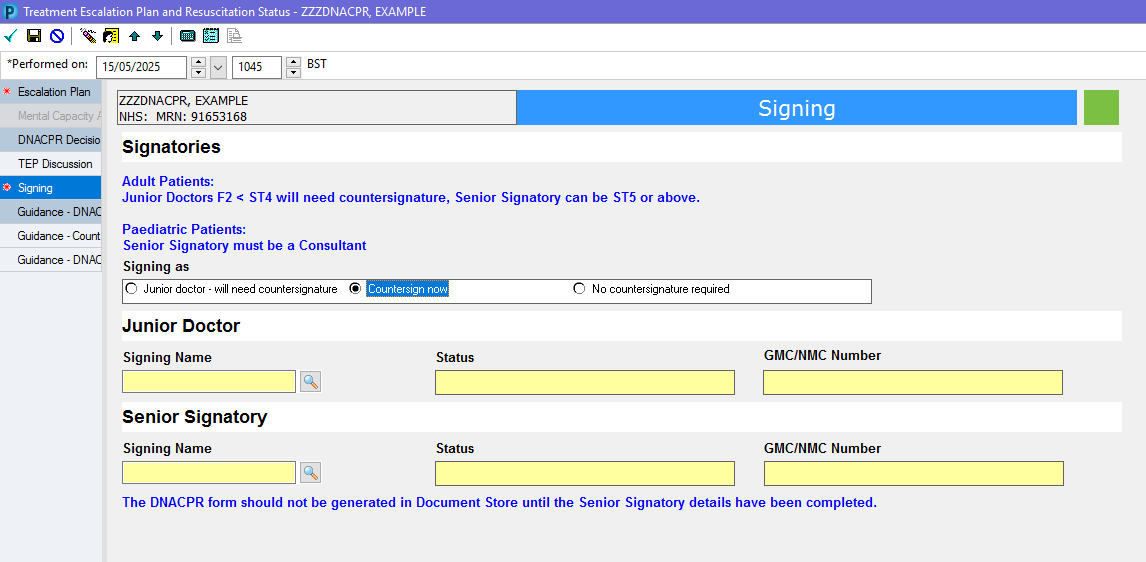Open Junior Doctor signing name search magnifier
The image size is (1146, 562).
coord(311,381)
